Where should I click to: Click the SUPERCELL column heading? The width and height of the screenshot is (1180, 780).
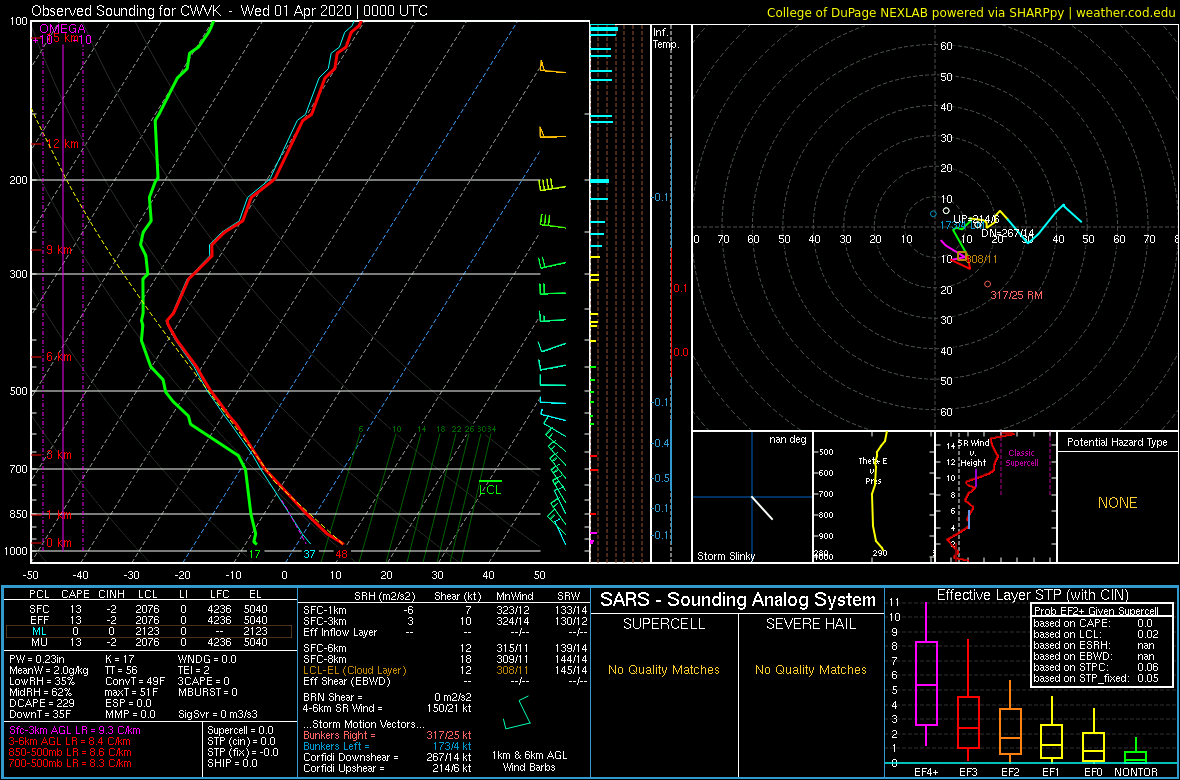coord(664,626)
